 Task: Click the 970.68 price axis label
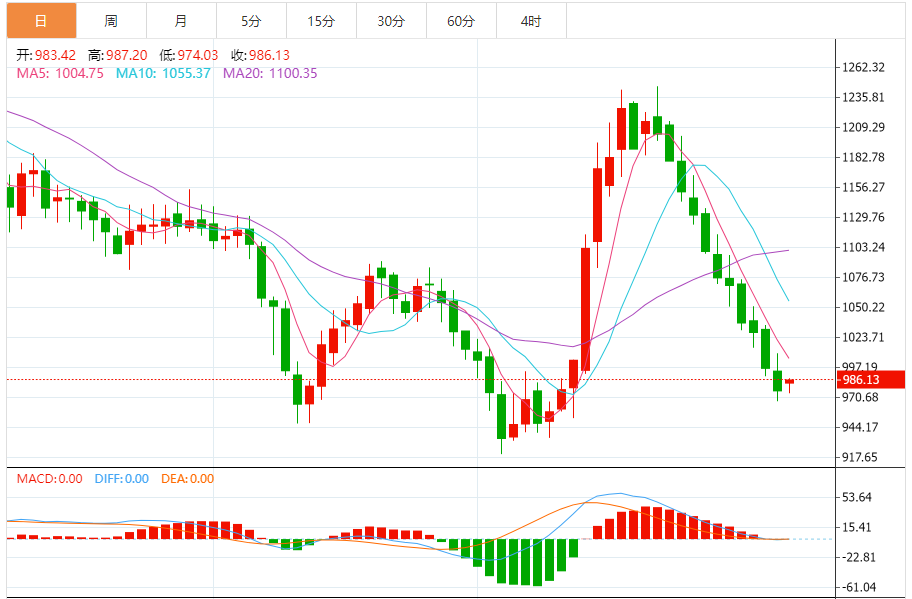(x=860, y=397)
